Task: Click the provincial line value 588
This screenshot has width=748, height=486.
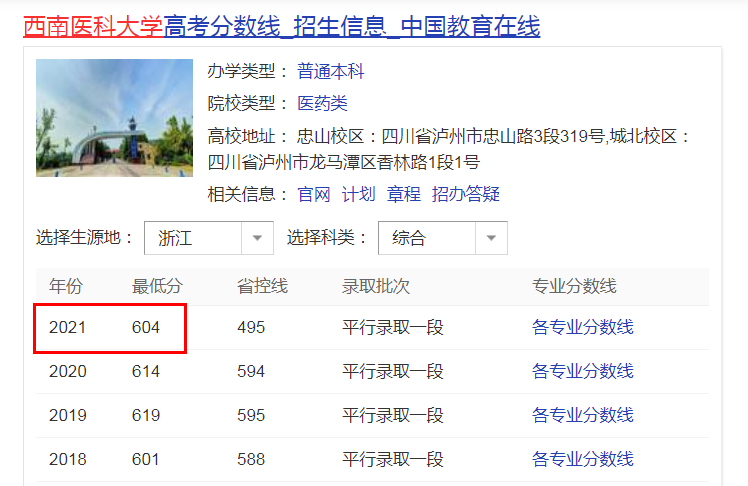Action: (x=251, y=459)
